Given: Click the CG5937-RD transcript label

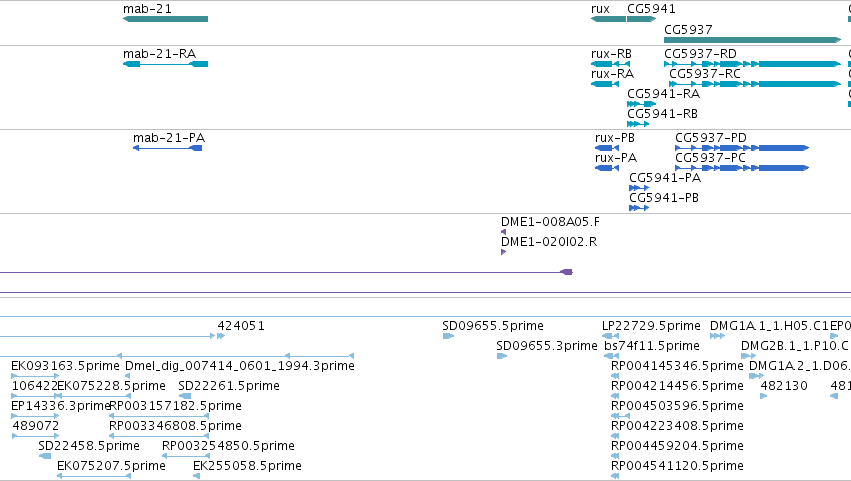Looking at the screenshot, I should [x=700, y=54].
